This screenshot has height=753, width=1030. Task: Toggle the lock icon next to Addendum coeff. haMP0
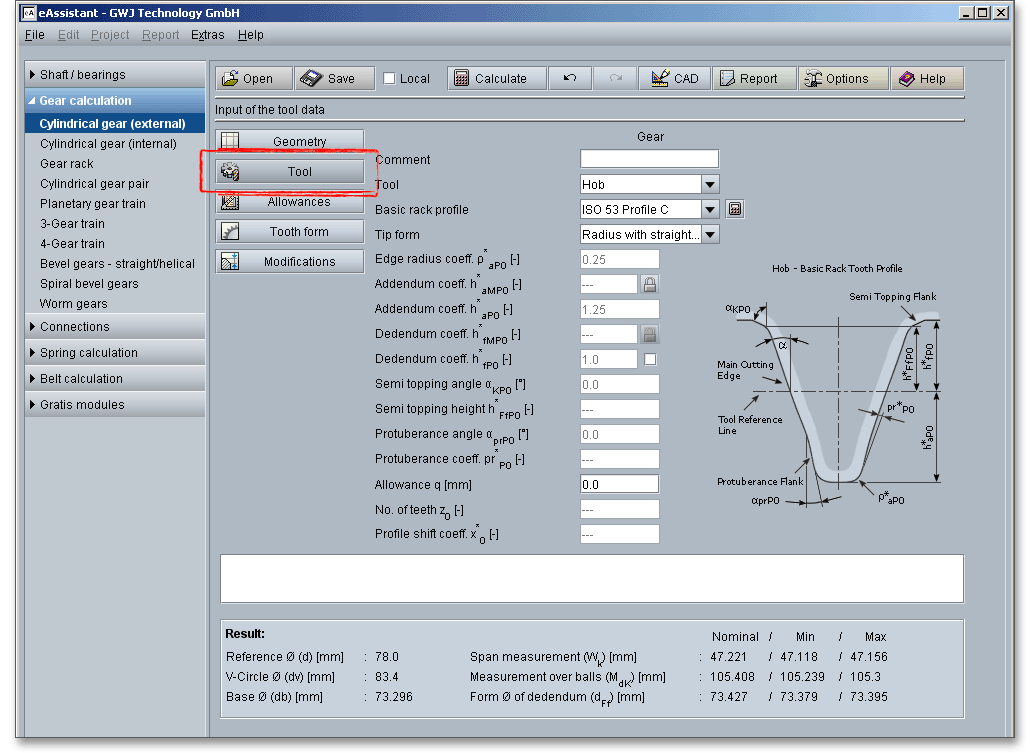coord(650,285)
